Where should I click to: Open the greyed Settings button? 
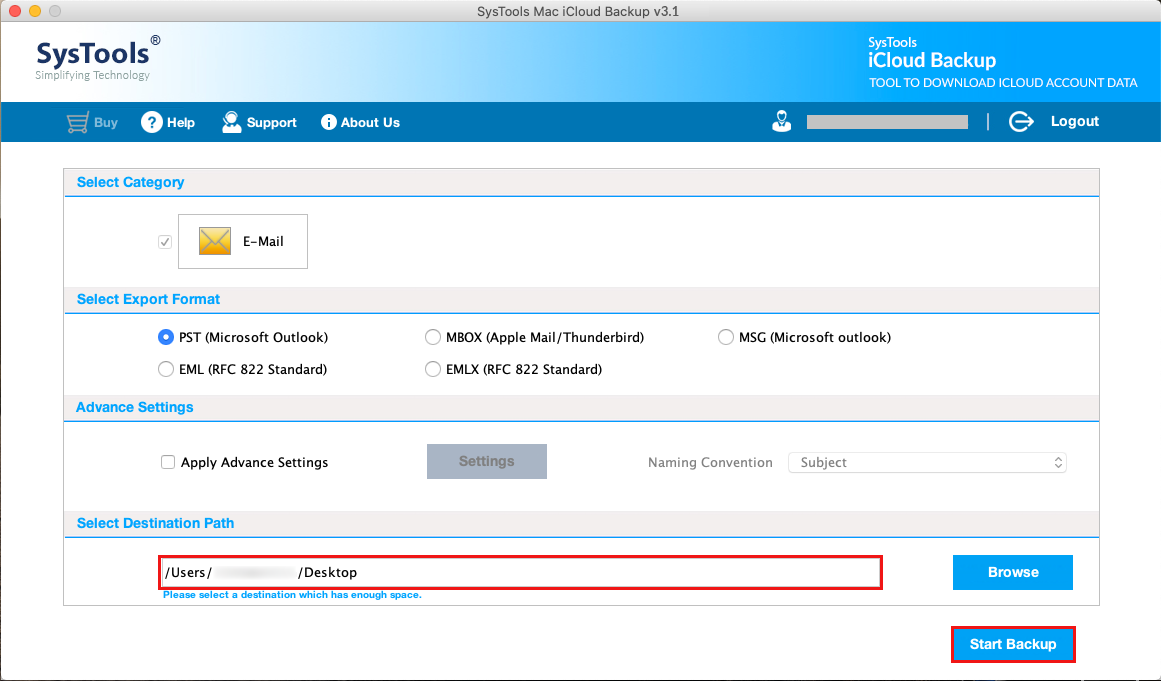click(x=486, y=461)
